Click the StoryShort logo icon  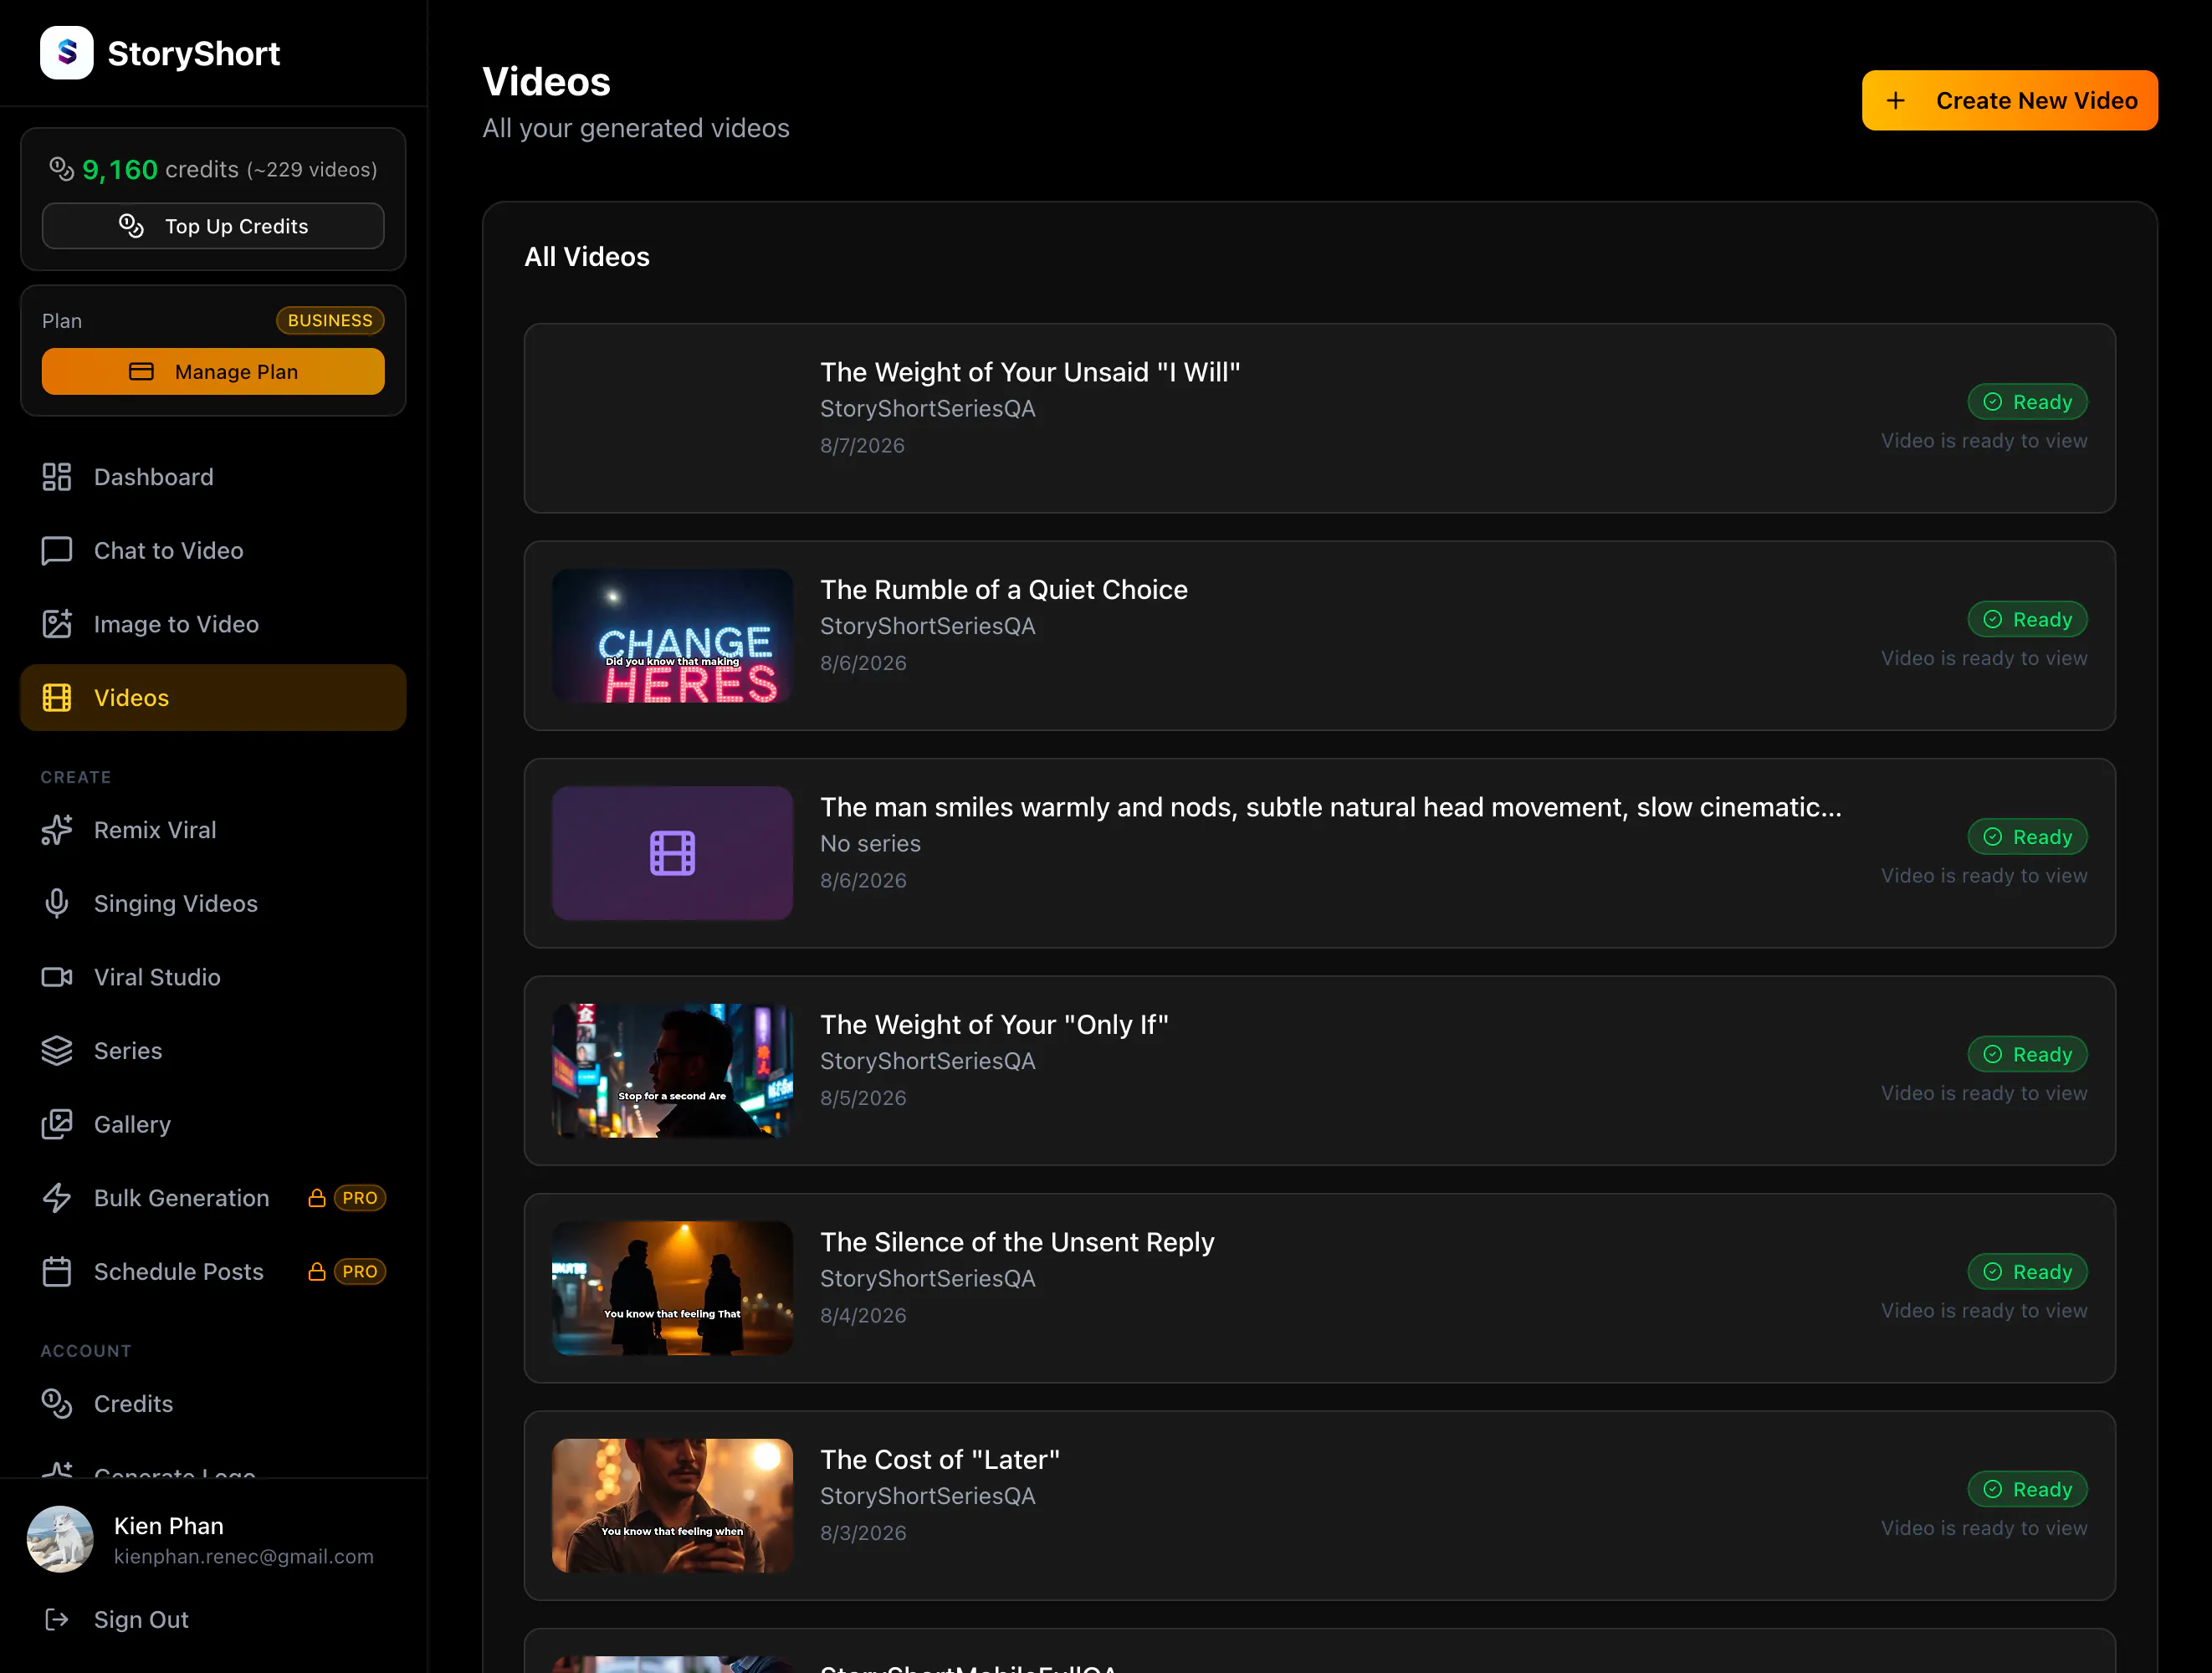67,53
